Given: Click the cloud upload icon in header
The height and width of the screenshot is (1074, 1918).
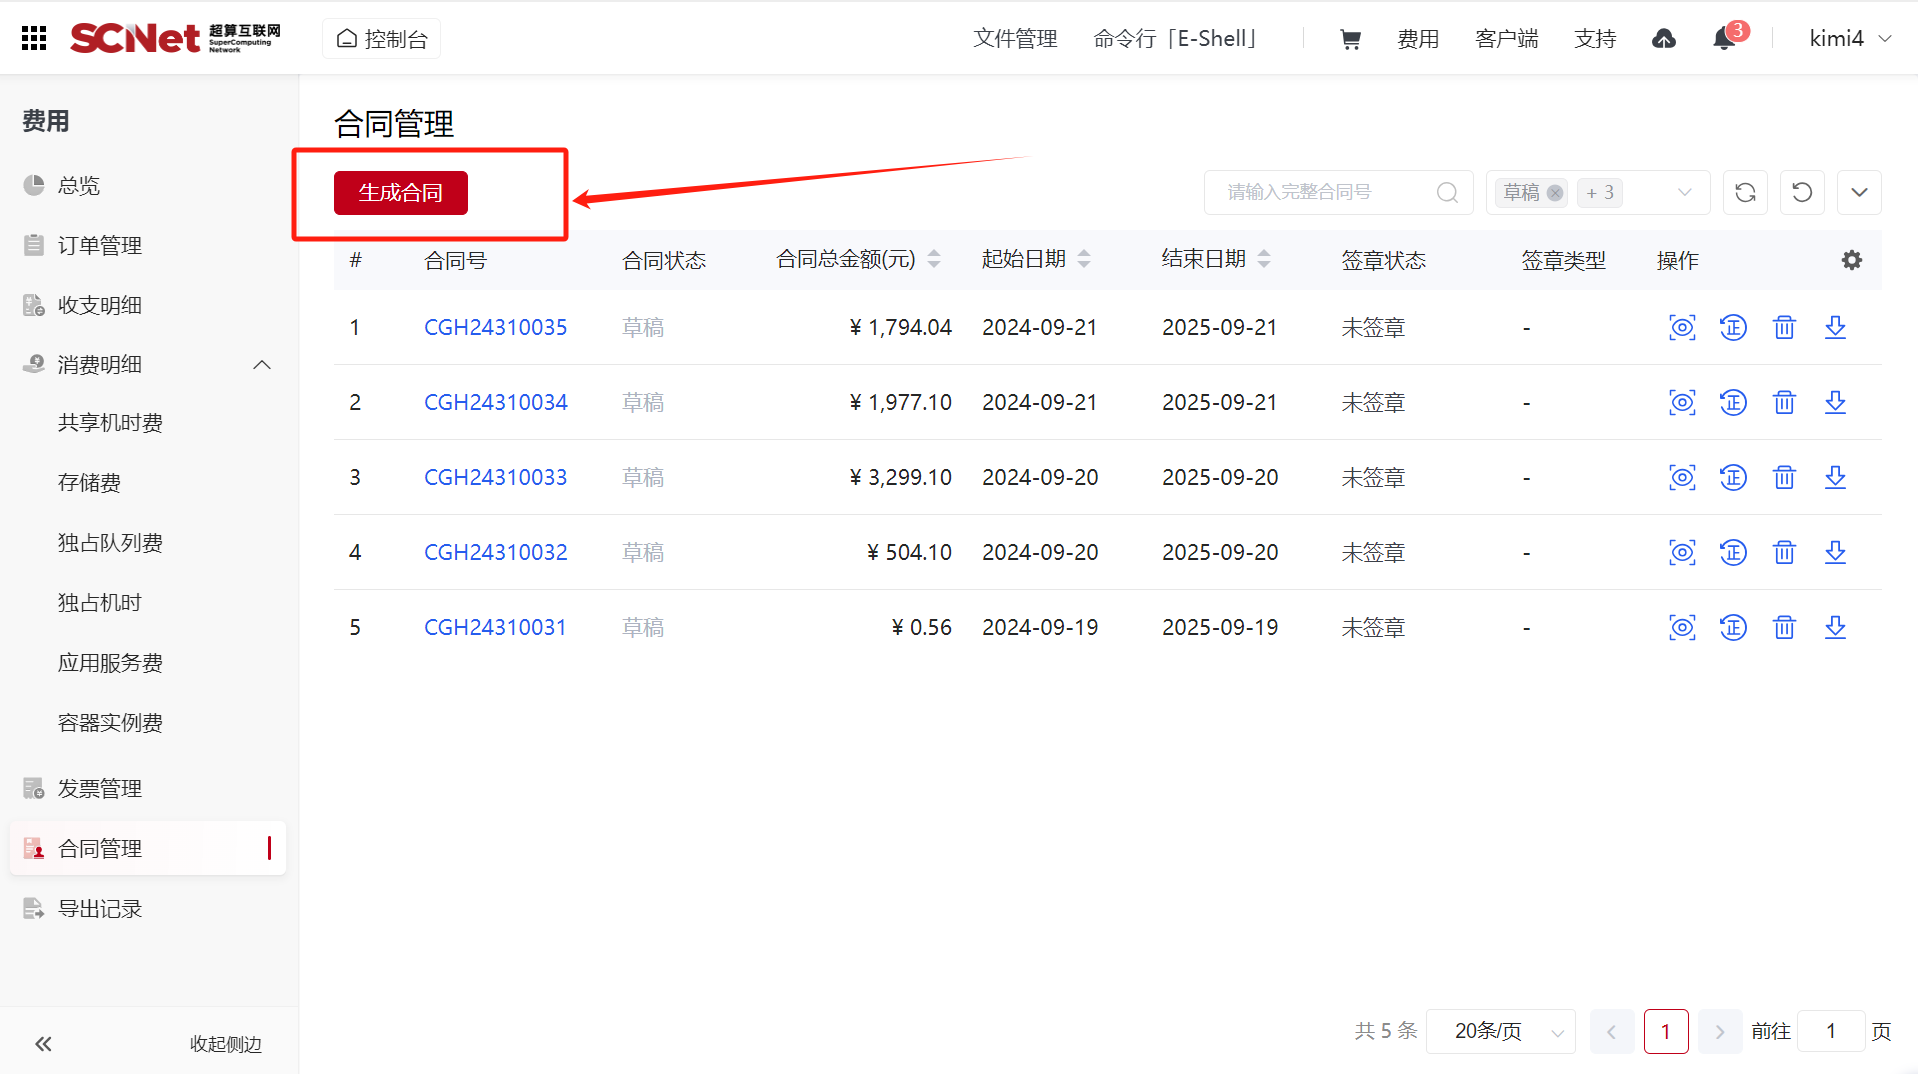Looking at the screenshot, I should [x=1664, y=39].
